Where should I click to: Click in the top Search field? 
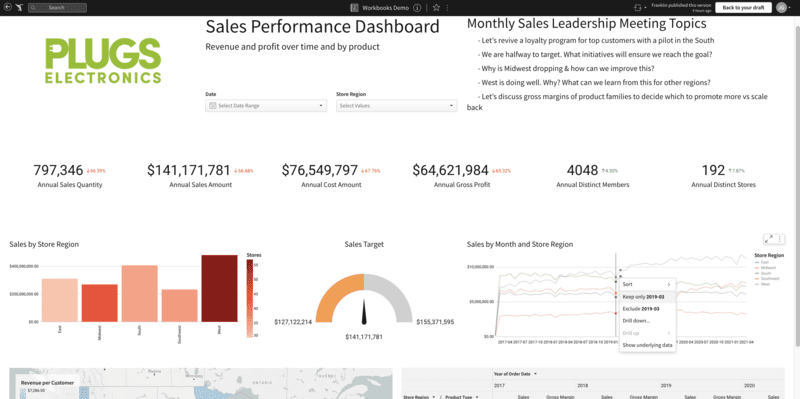pyautogui.click(x=57, y=8)
